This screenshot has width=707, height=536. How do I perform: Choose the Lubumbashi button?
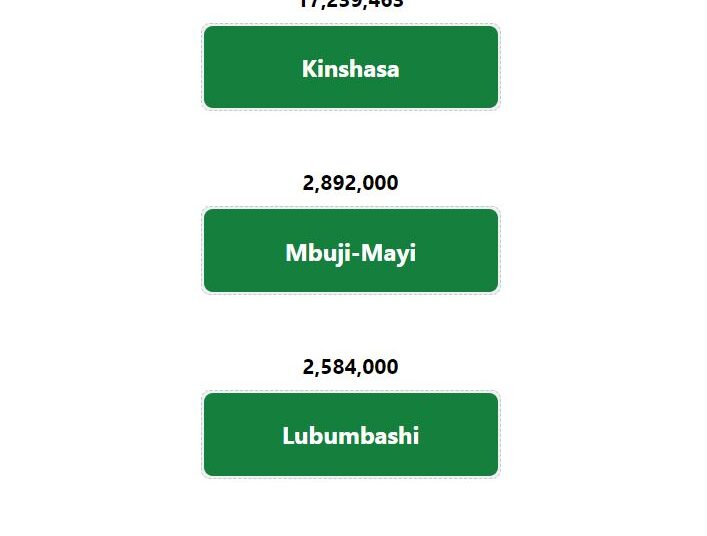[x=351, y=435]
